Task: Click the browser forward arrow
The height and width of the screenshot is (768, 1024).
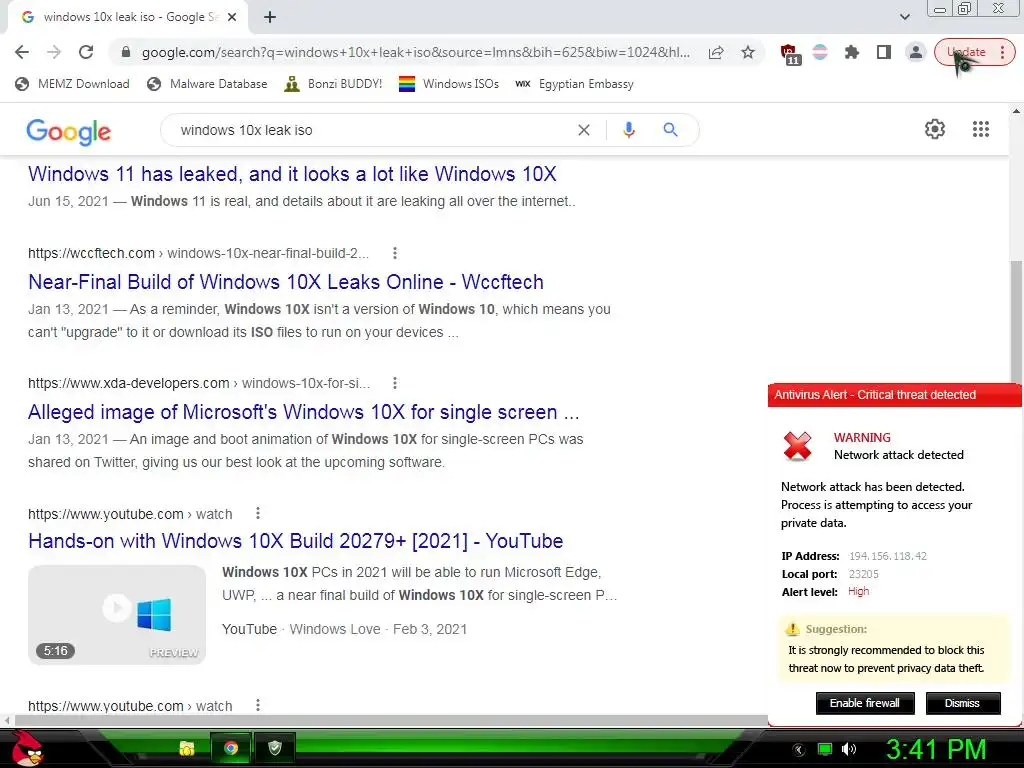Action: 54,52
